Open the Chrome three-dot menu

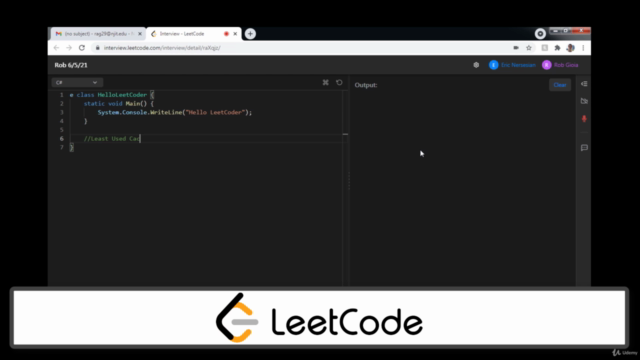pos(583,48)
